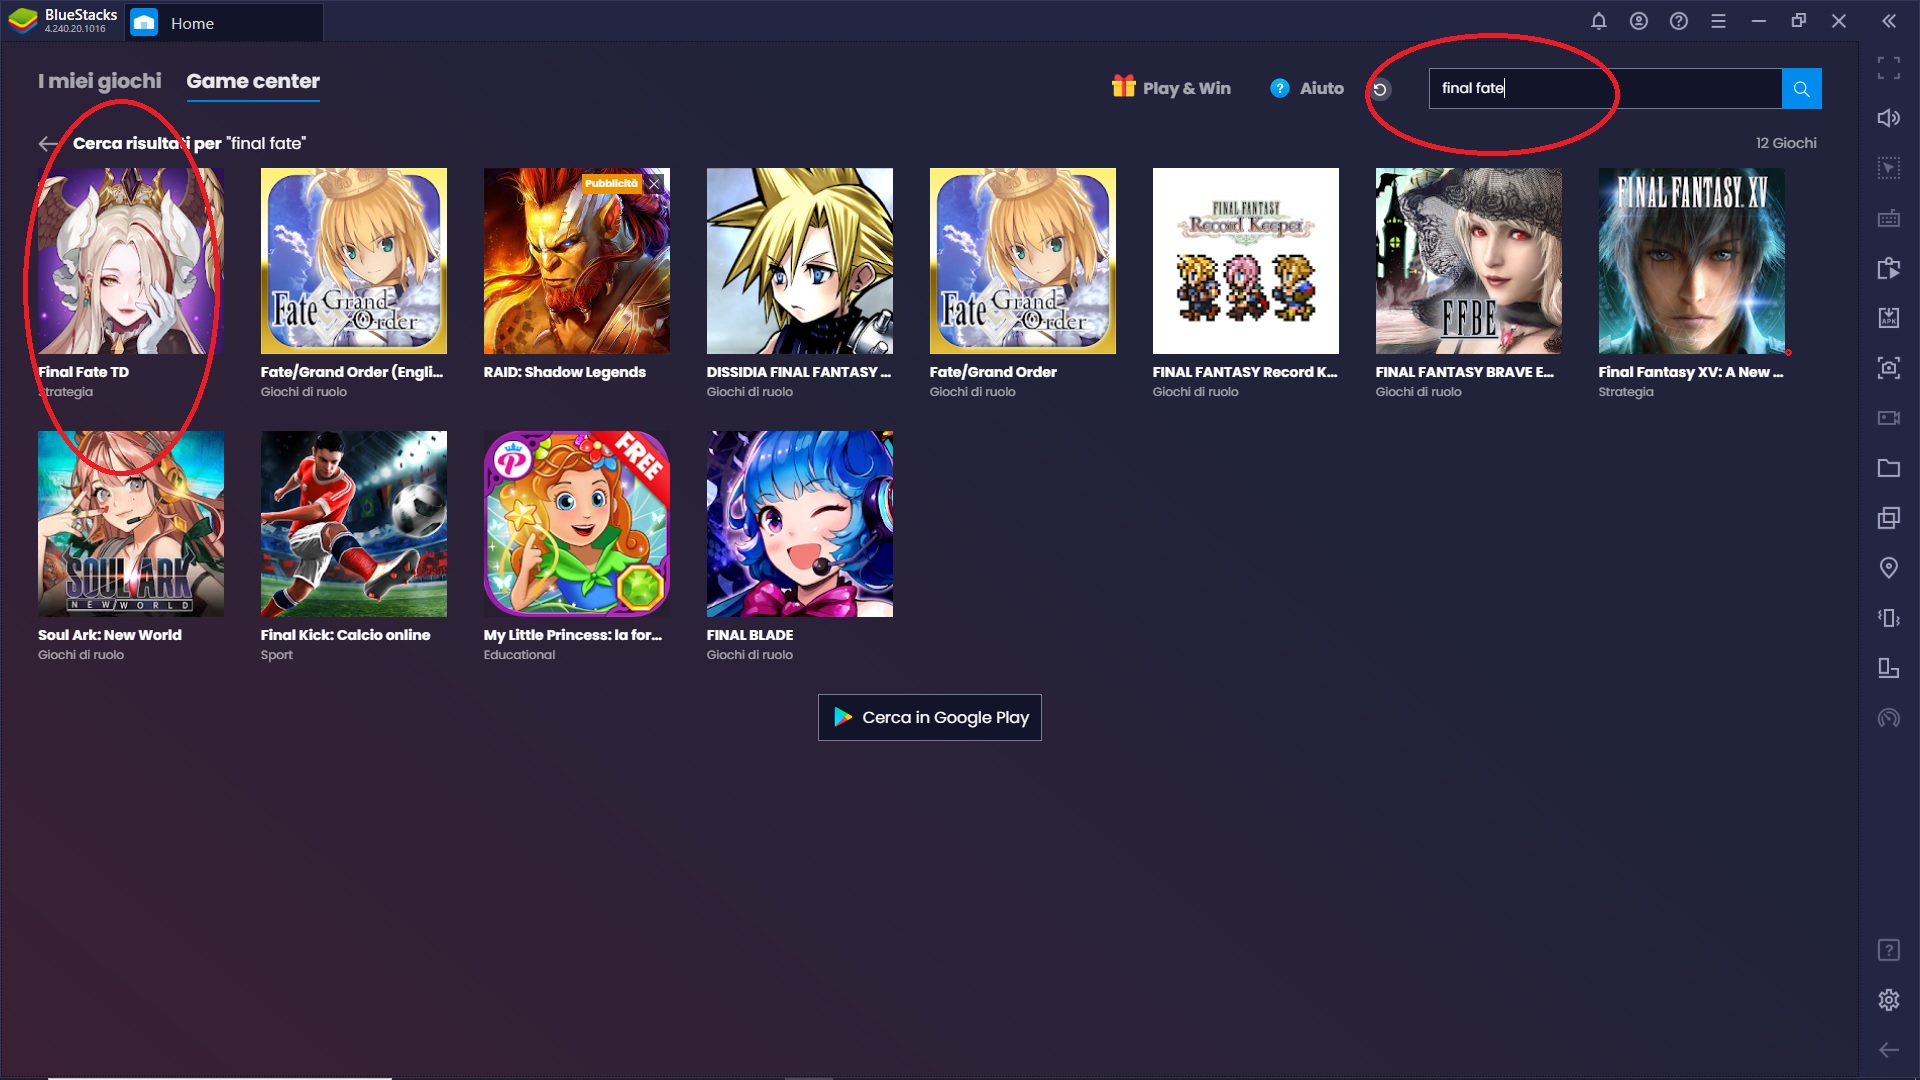Click the blue search magnifier button

(x=1801, y=88)
